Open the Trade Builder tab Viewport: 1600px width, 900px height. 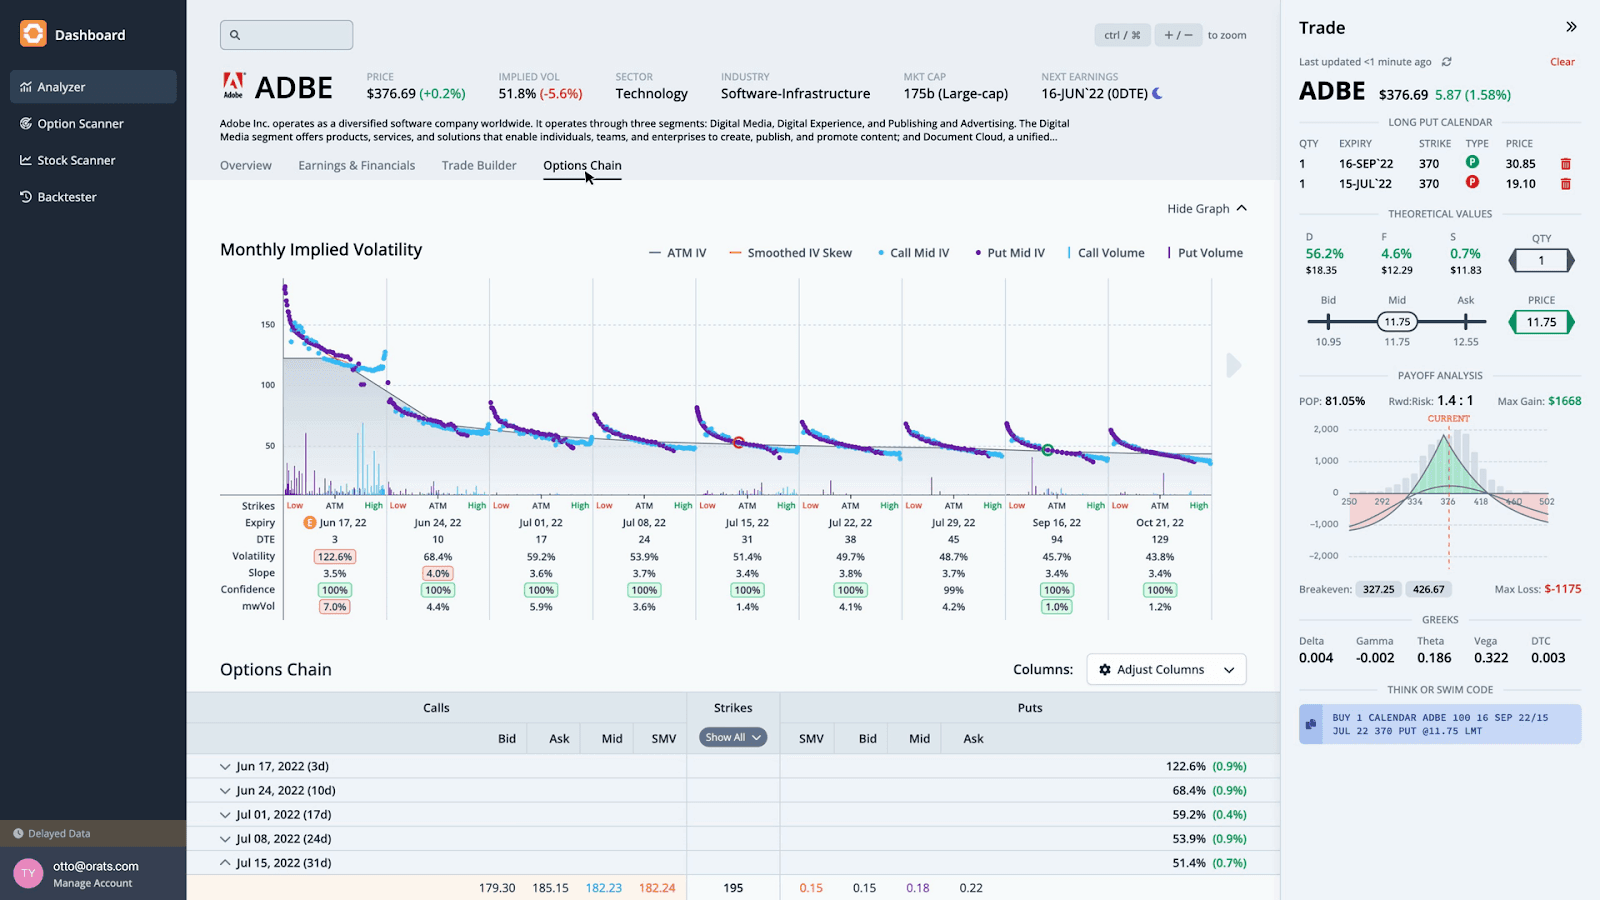click(x=479, y=166)
